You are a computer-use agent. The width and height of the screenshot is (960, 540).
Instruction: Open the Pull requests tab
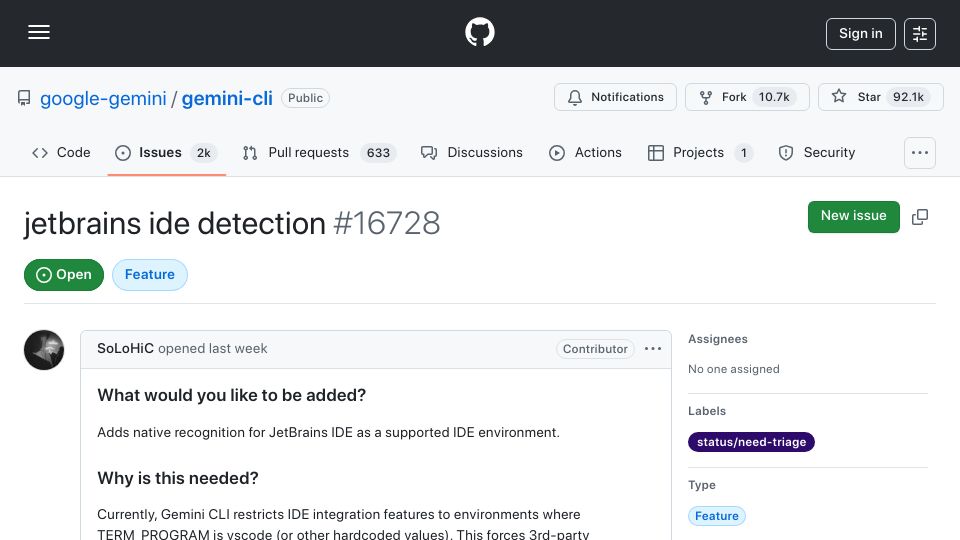pos(319,152)
